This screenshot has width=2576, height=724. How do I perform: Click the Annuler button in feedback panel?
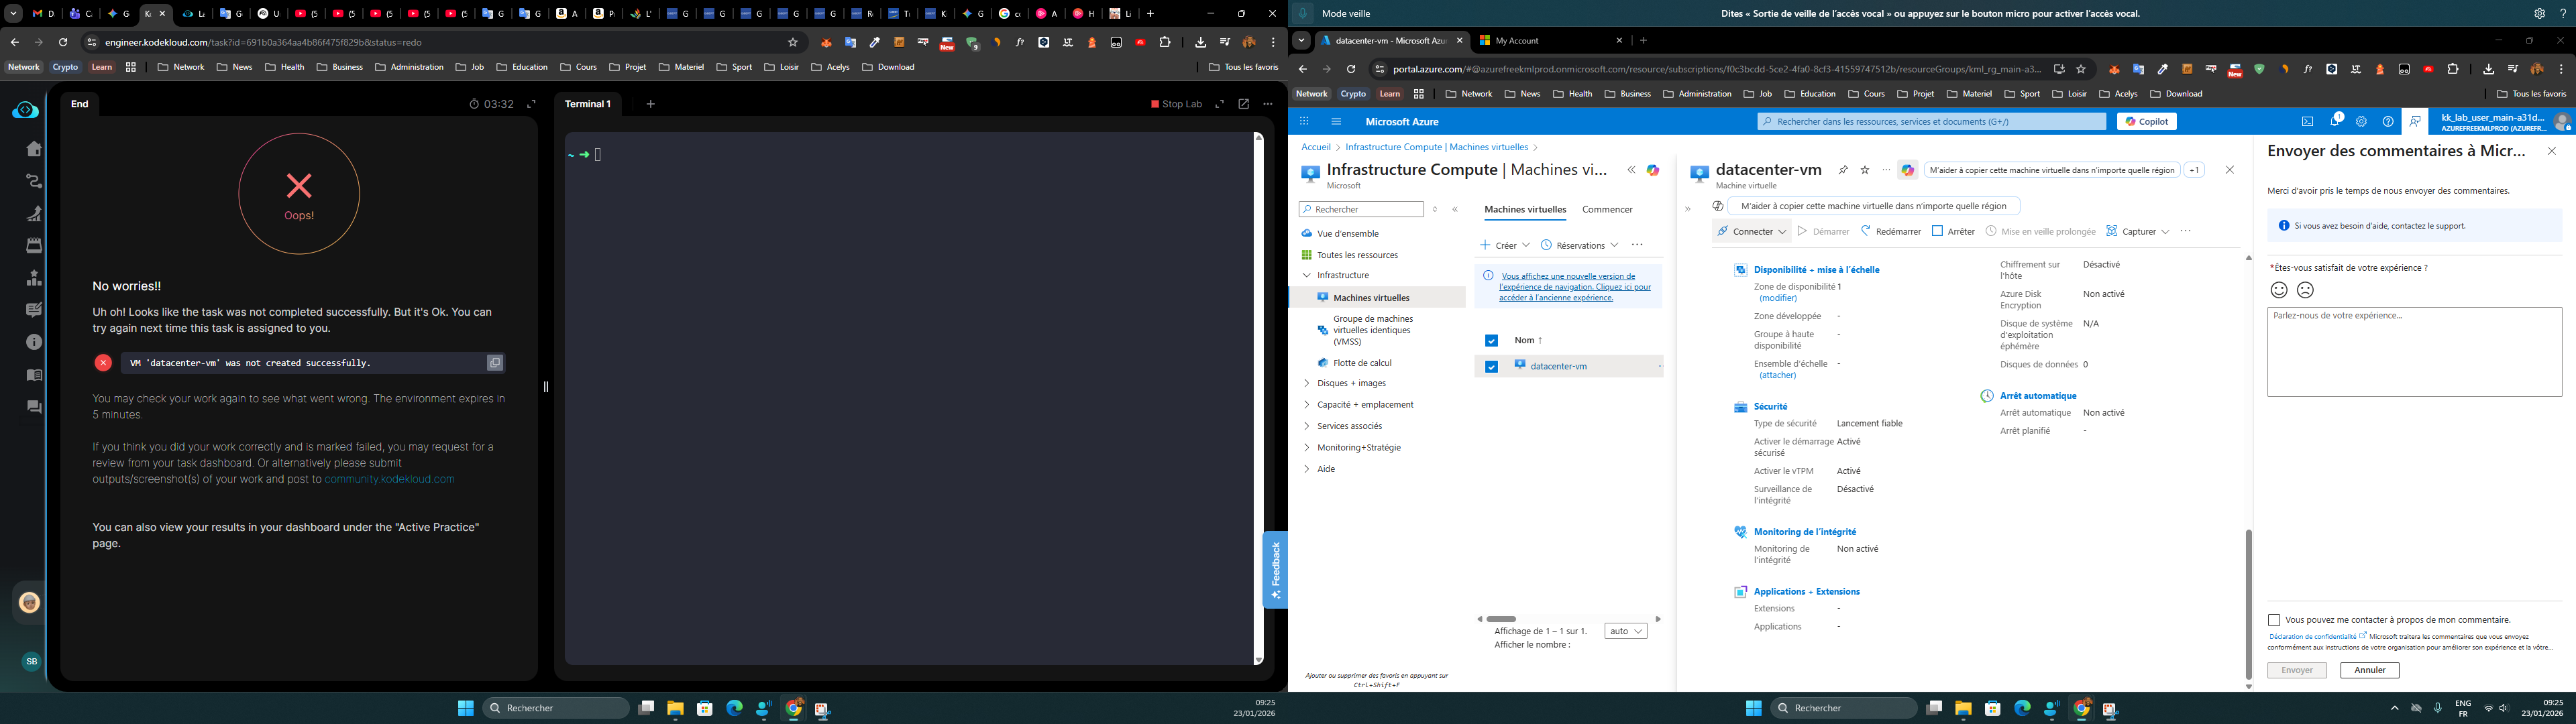[2369, 670]
